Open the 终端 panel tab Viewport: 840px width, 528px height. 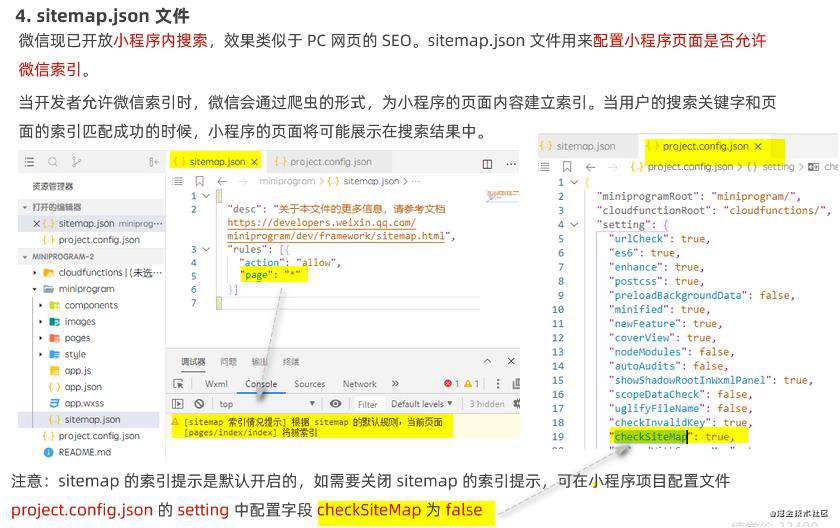291,361
